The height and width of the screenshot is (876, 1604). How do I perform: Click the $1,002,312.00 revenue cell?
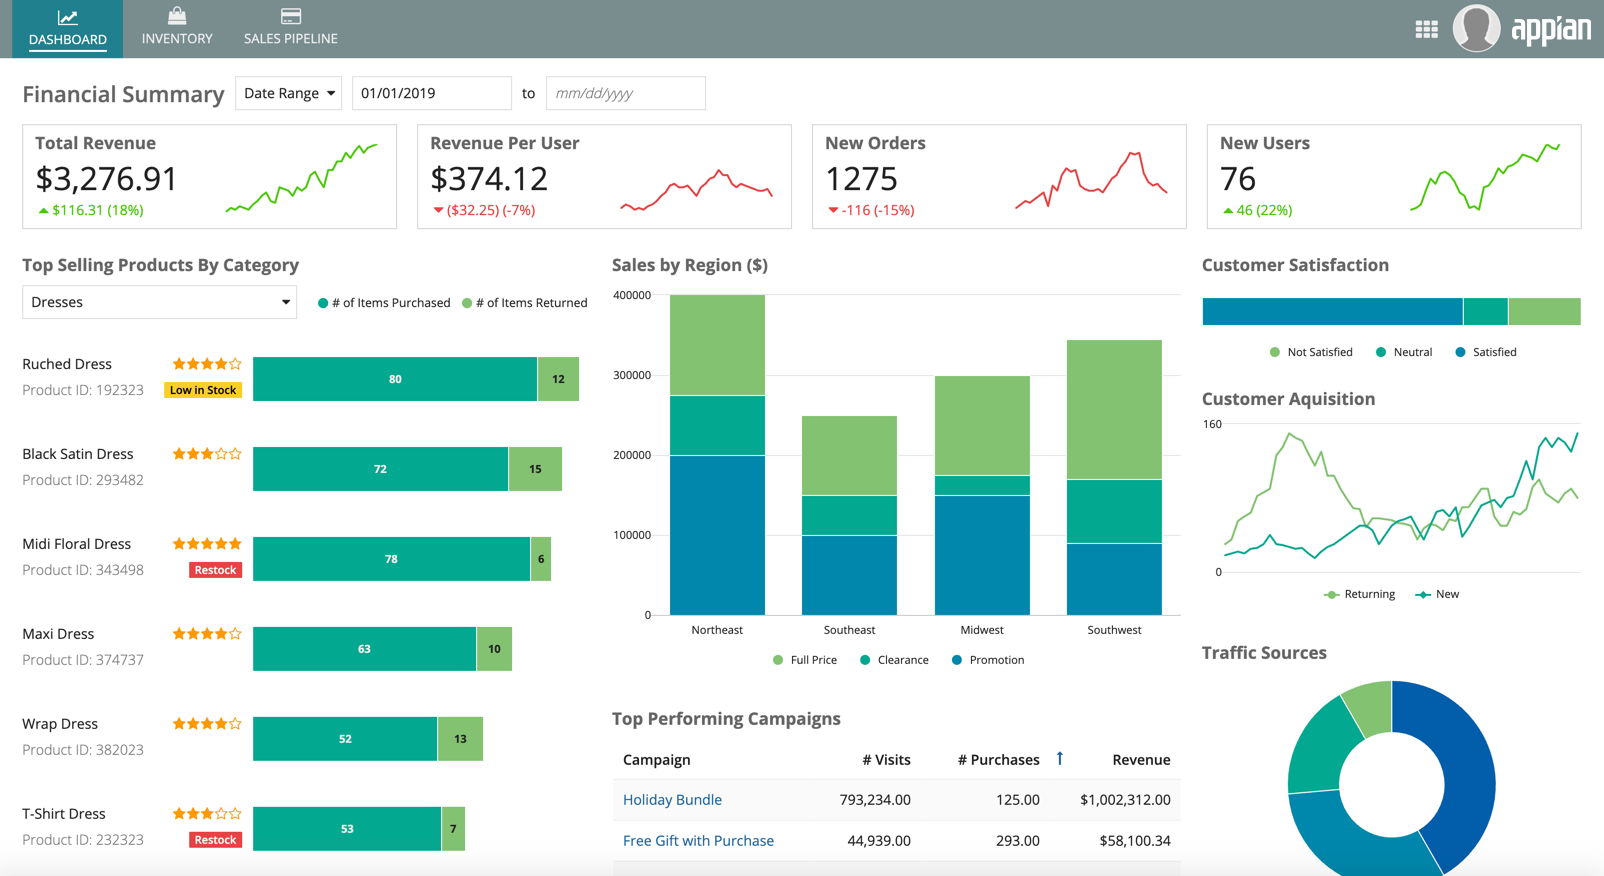tap(1125, 800)
